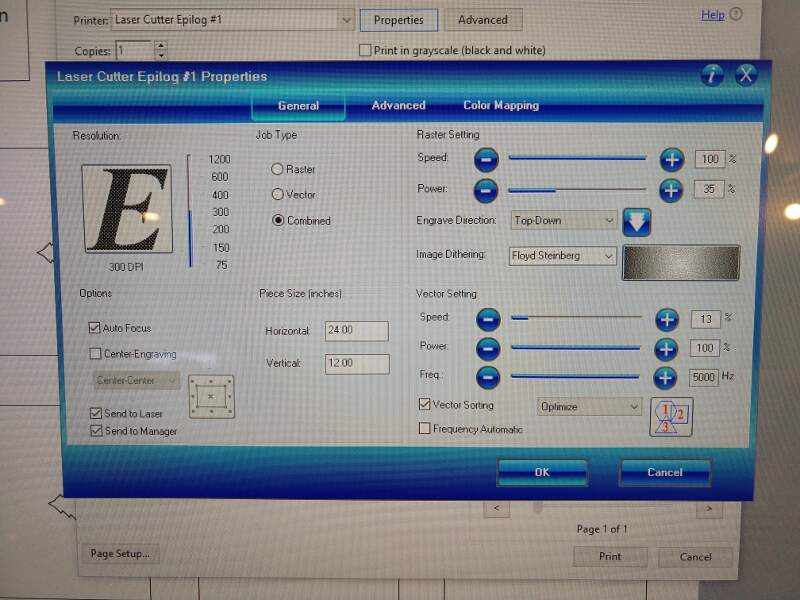The width and height of the screenshot is (800, 600).
Task: Decrease vector power with minus button
Action: (488, 349)
